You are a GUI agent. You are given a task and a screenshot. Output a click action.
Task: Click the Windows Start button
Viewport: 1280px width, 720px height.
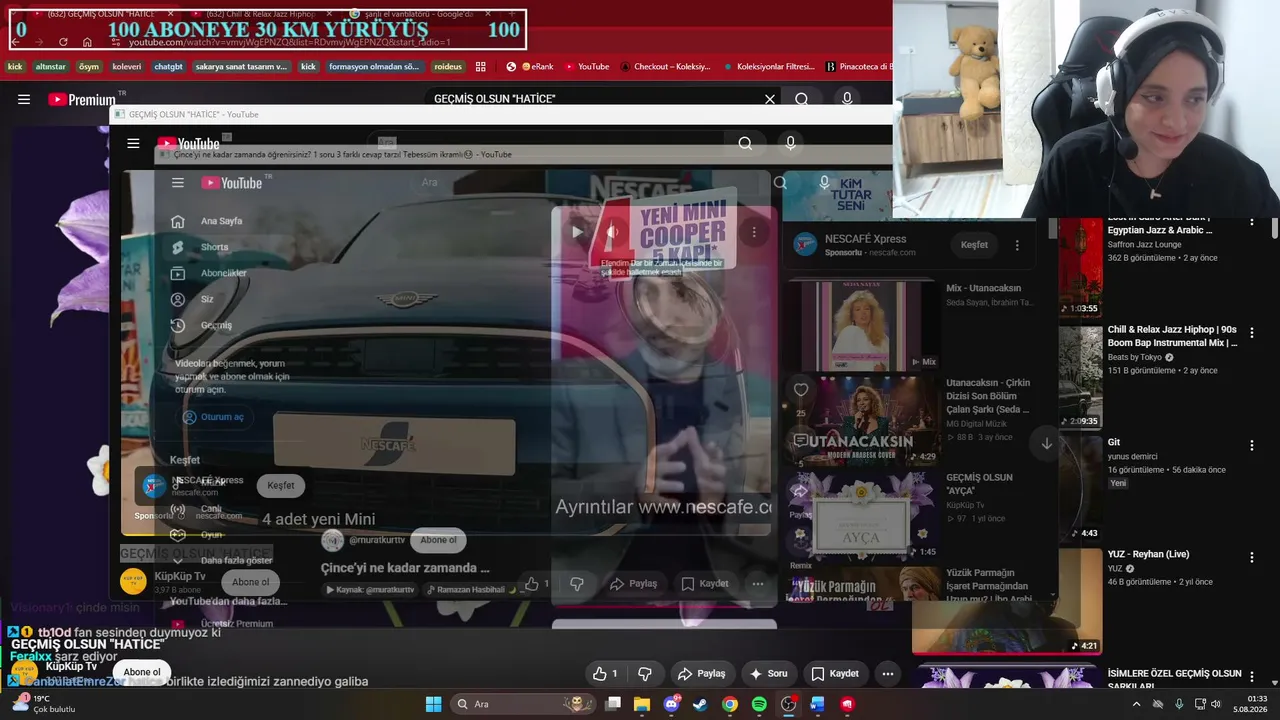pos(433,704)
